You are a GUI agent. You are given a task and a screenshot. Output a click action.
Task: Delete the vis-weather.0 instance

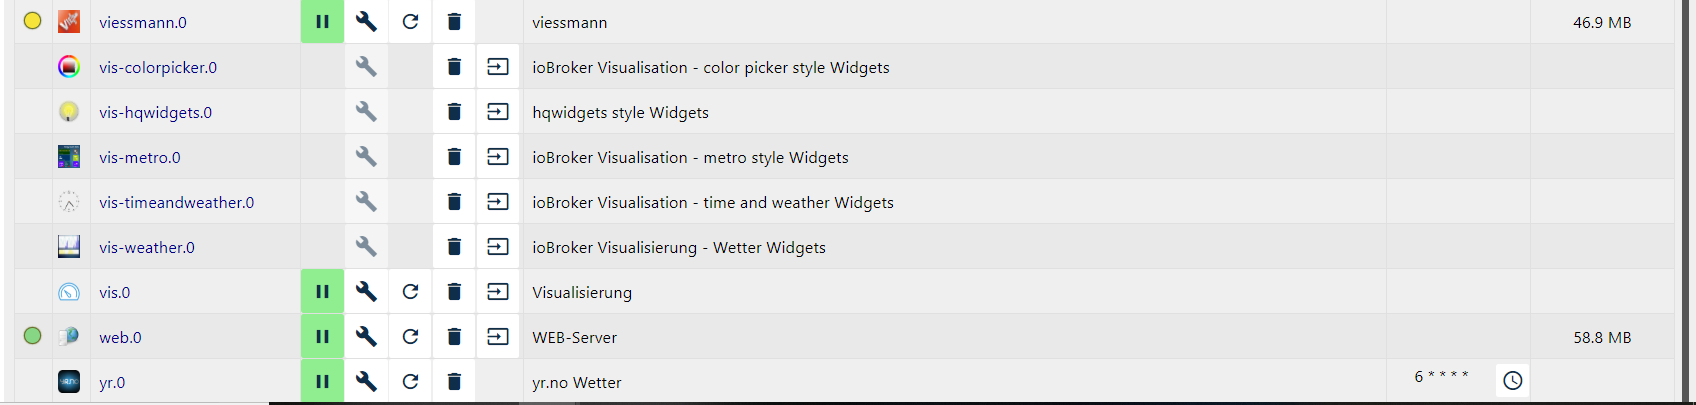point(454,247)
